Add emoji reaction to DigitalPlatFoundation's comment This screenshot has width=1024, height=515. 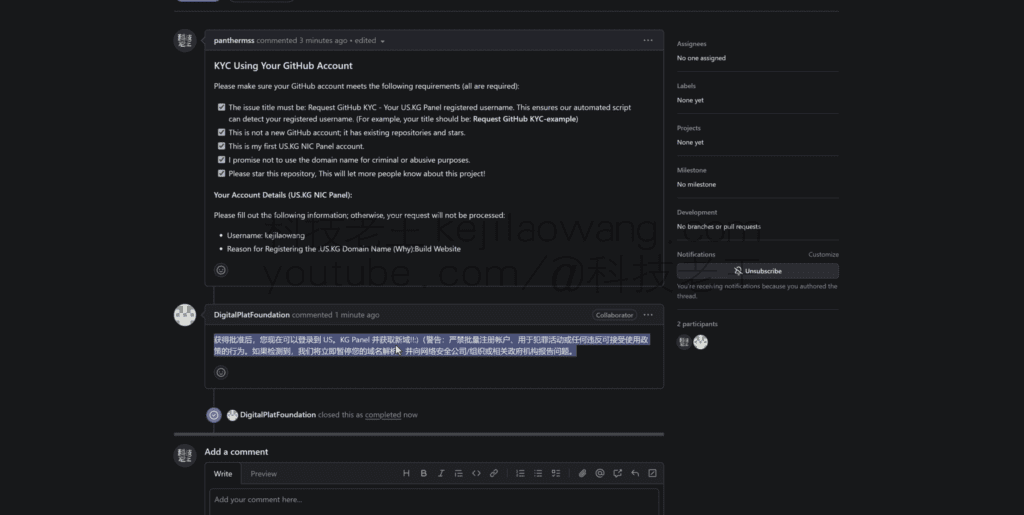221,372
